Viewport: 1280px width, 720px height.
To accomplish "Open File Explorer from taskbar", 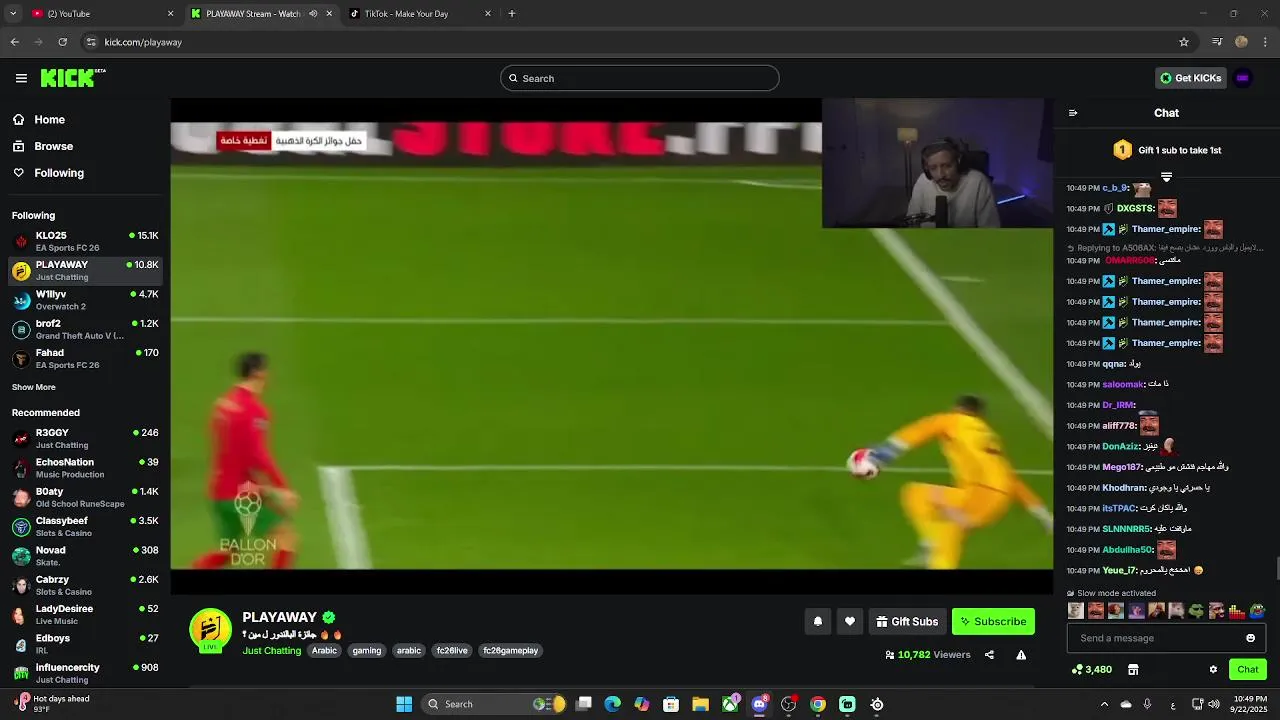I will [700, 704].
